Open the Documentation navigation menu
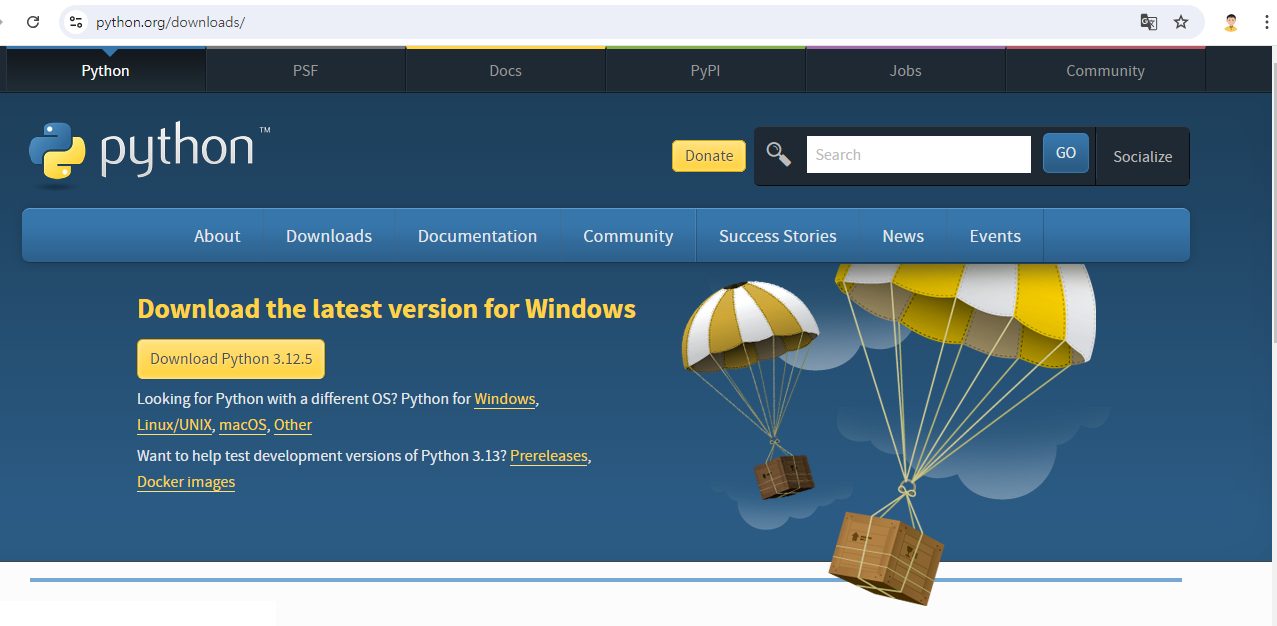Image resolution: width=1277 pixels, height=626 pixels. [x=477, y=236]
